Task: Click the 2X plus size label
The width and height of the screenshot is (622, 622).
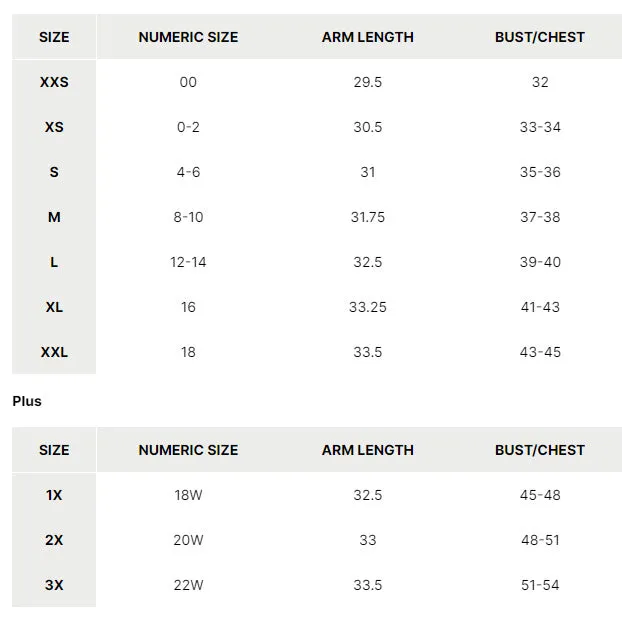Action: (x=54, y=540)
